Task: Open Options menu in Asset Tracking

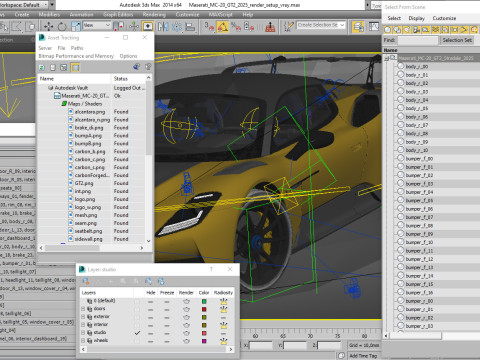Action: (x=128, y=56)
